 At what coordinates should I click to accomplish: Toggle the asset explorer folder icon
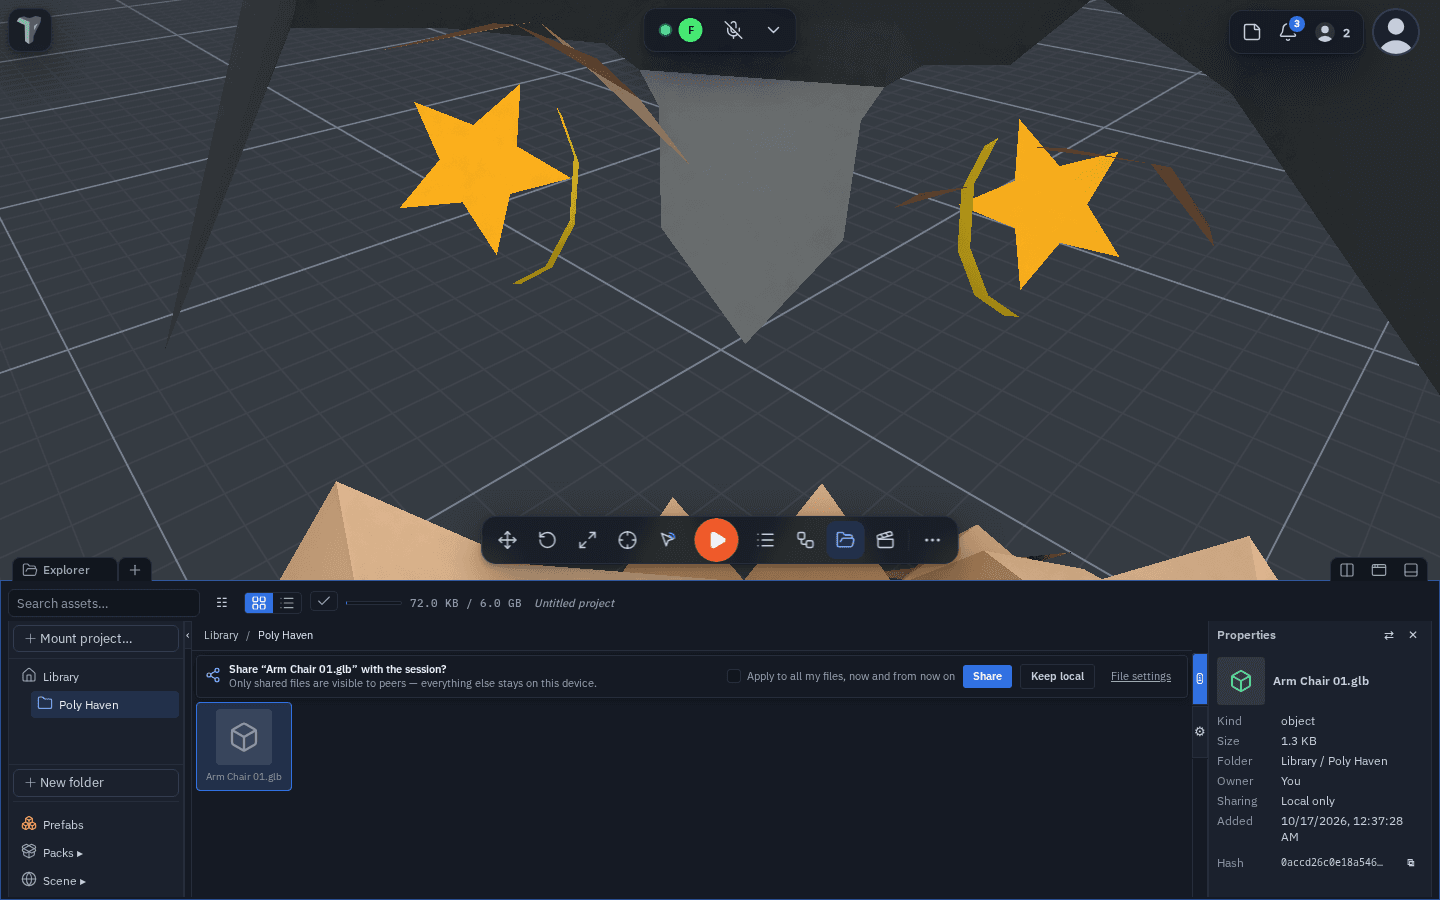point(845,540)
